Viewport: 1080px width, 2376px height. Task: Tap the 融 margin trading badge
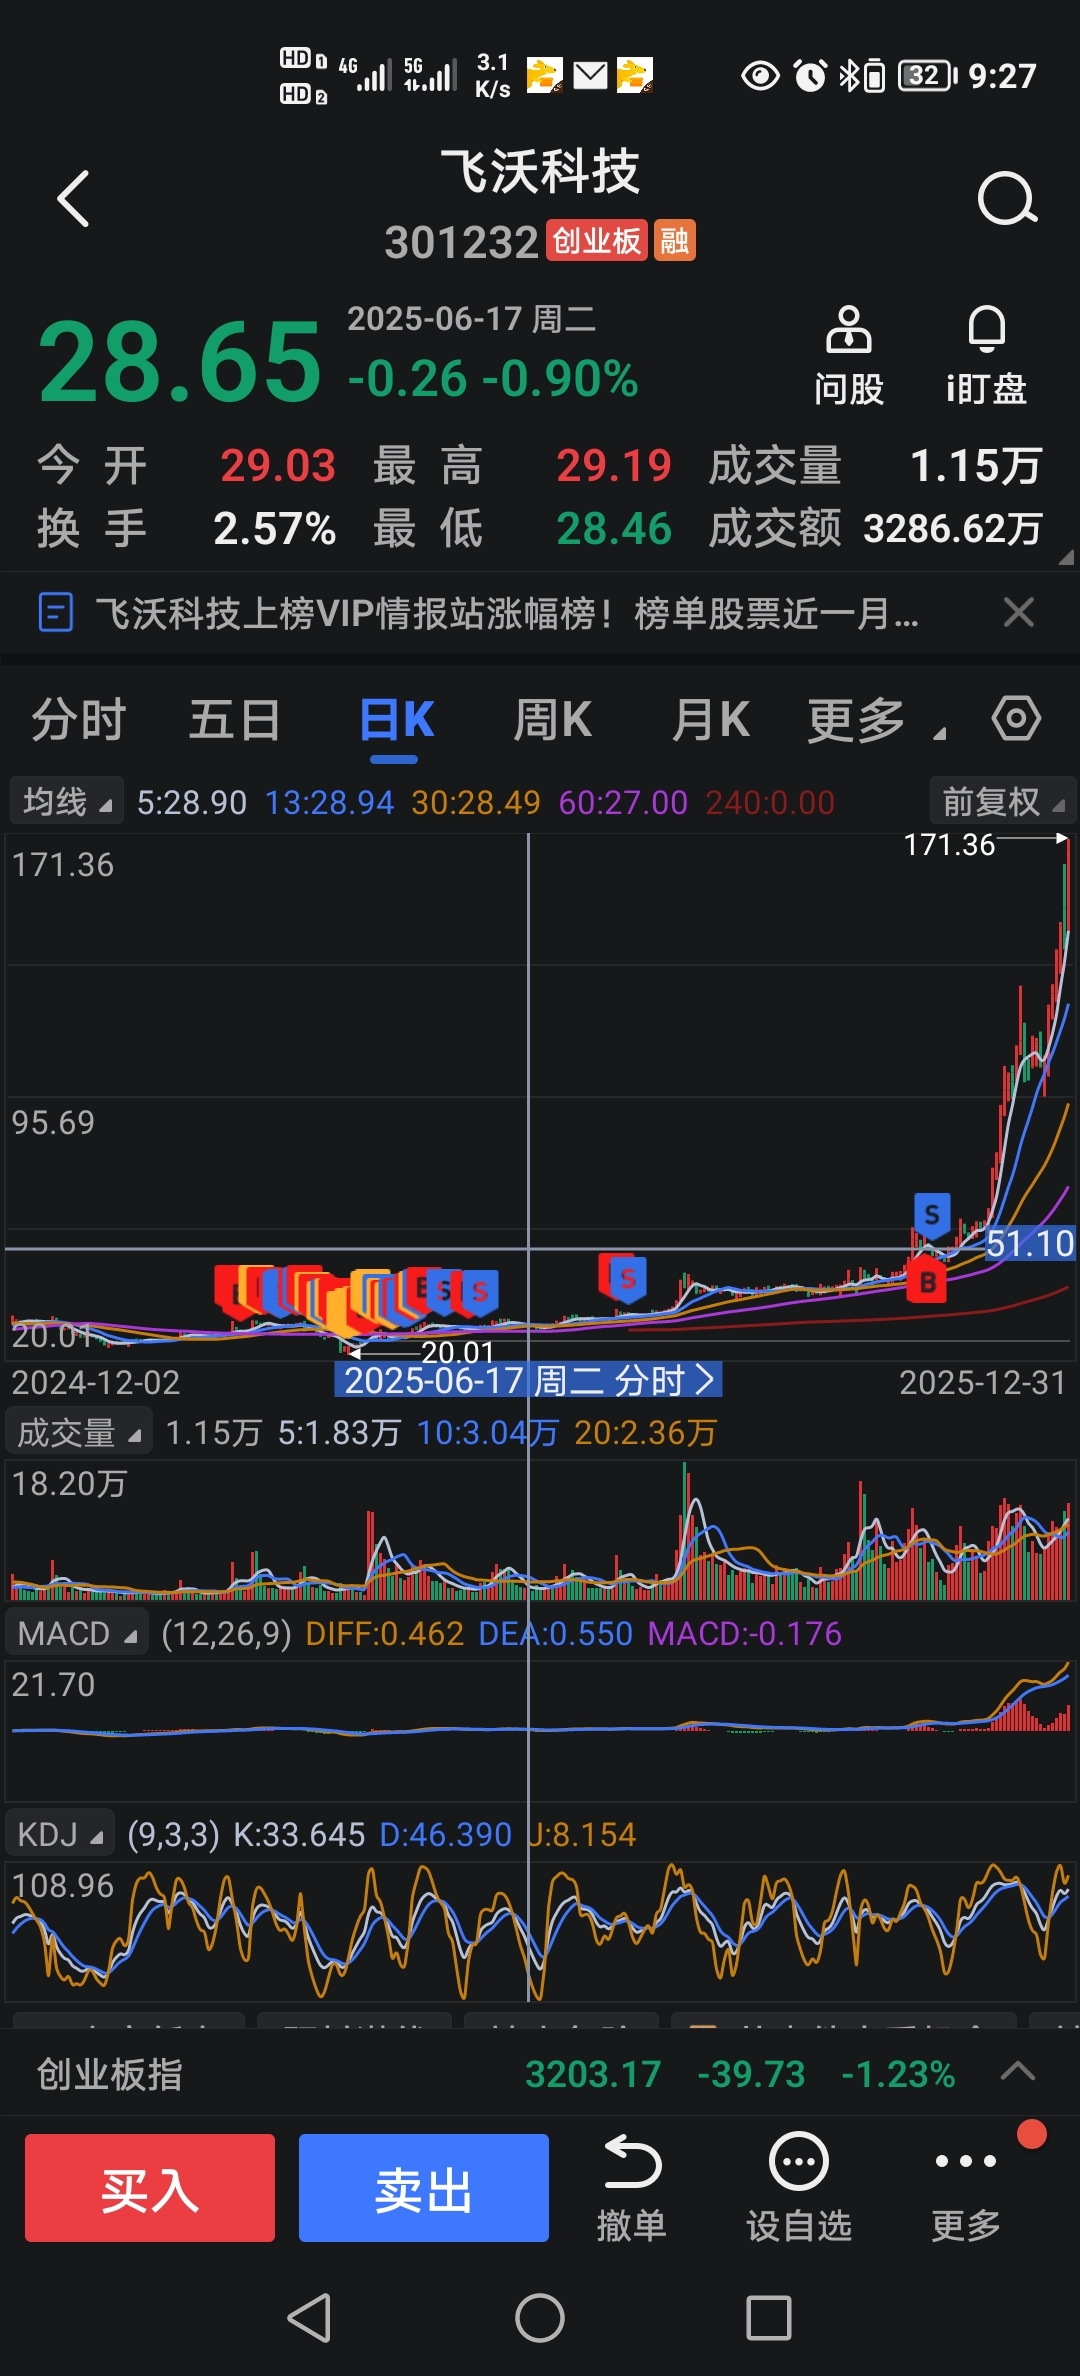pos(675,241)
